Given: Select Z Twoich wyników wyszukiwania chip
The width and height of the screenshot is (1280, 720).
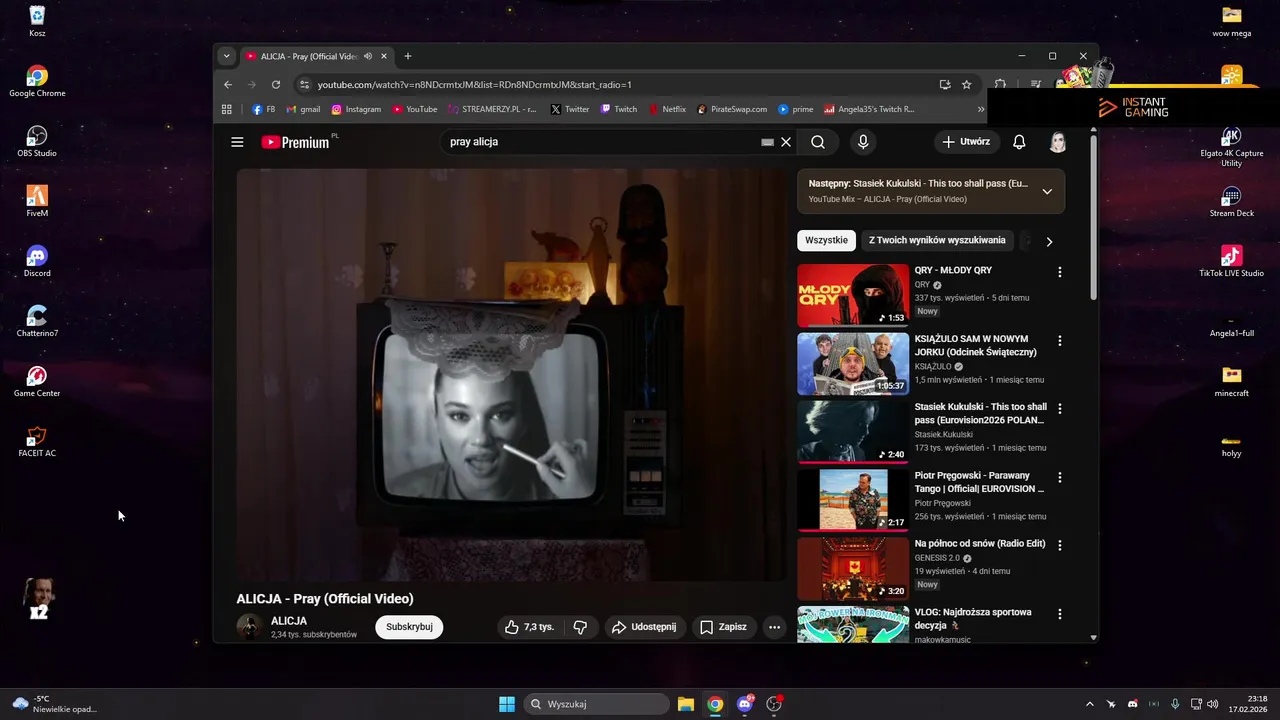Looking at the screenshot, I should click(937, 240).
